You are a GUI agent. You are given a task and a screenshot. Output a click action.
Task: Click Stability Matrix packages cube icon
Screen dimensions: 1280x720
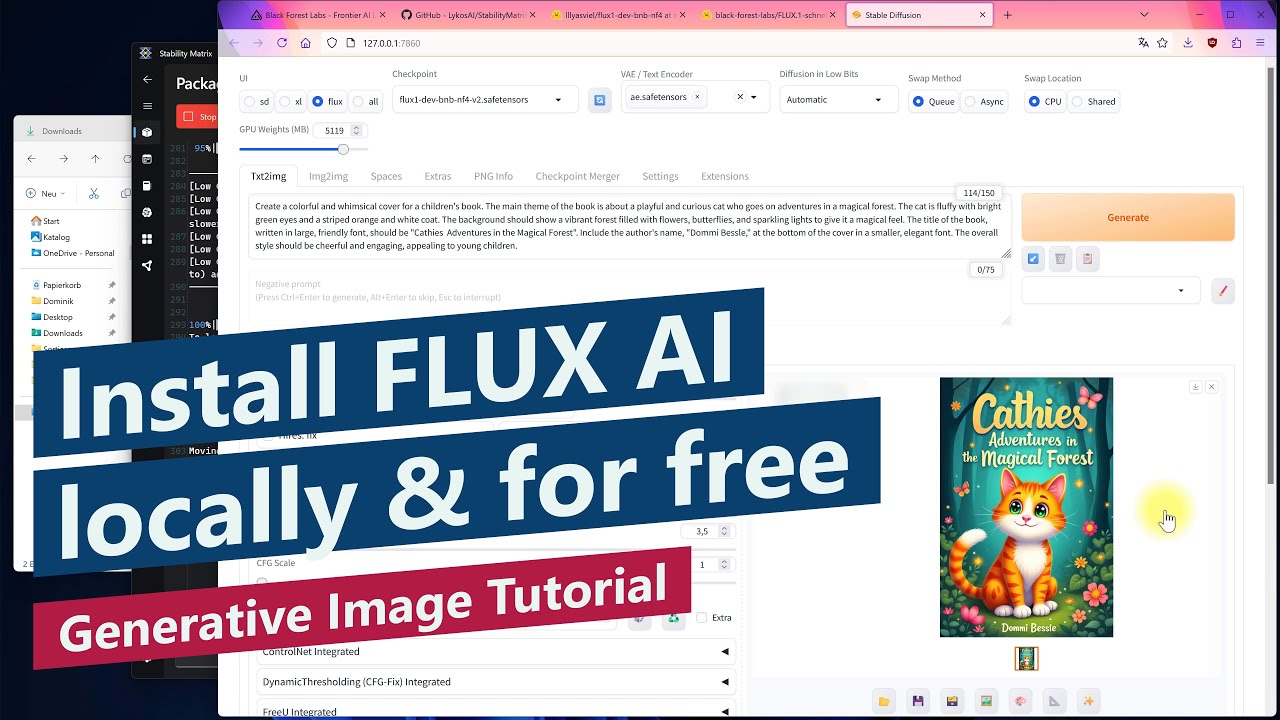(147, 132)
